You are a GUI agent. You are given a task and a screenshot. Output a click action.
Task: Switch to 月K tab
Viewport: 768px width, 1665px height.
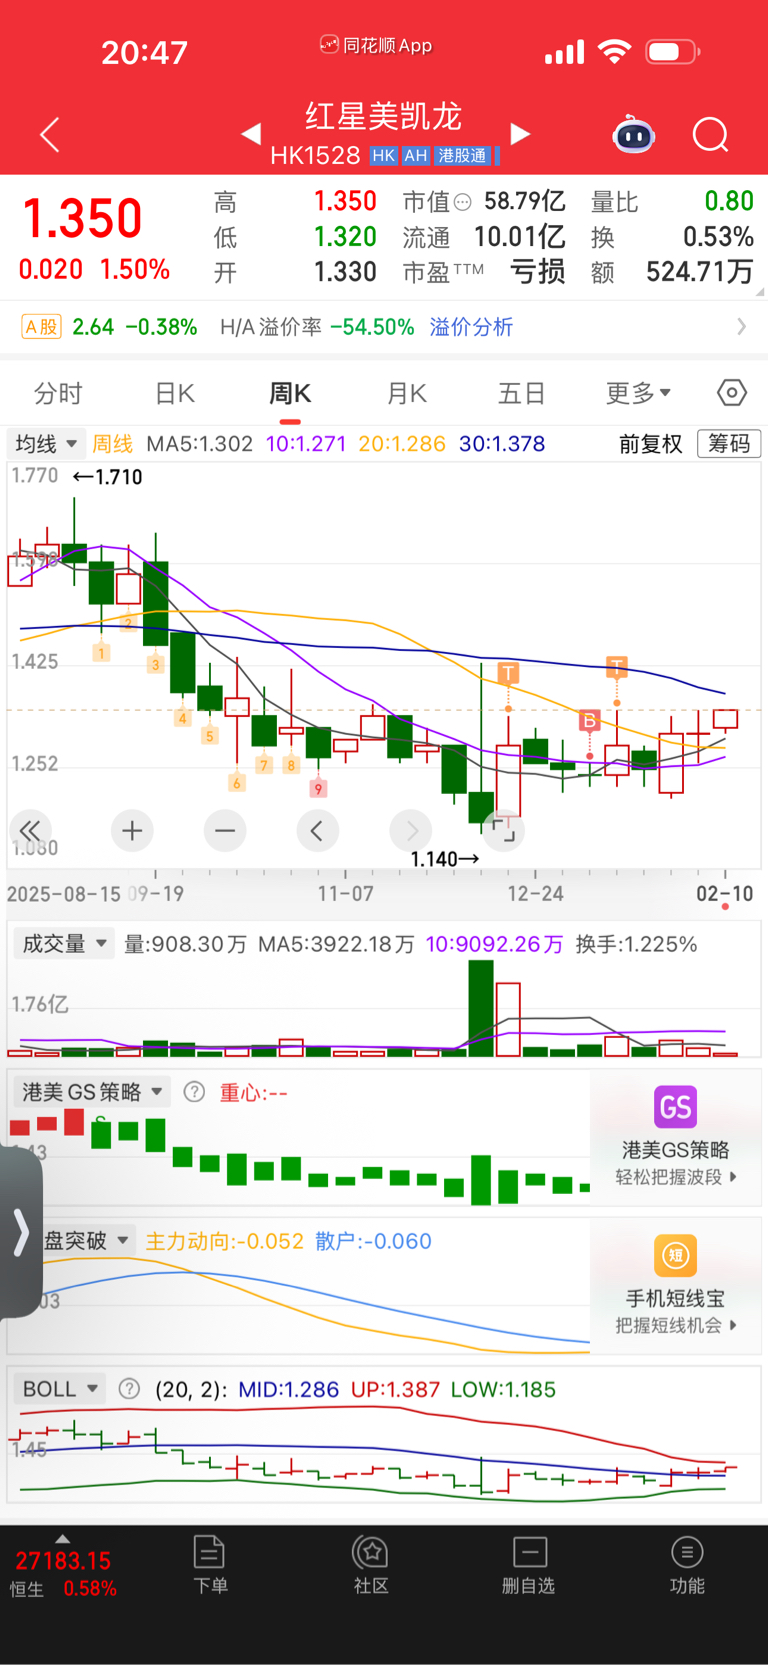click(407, 393)
